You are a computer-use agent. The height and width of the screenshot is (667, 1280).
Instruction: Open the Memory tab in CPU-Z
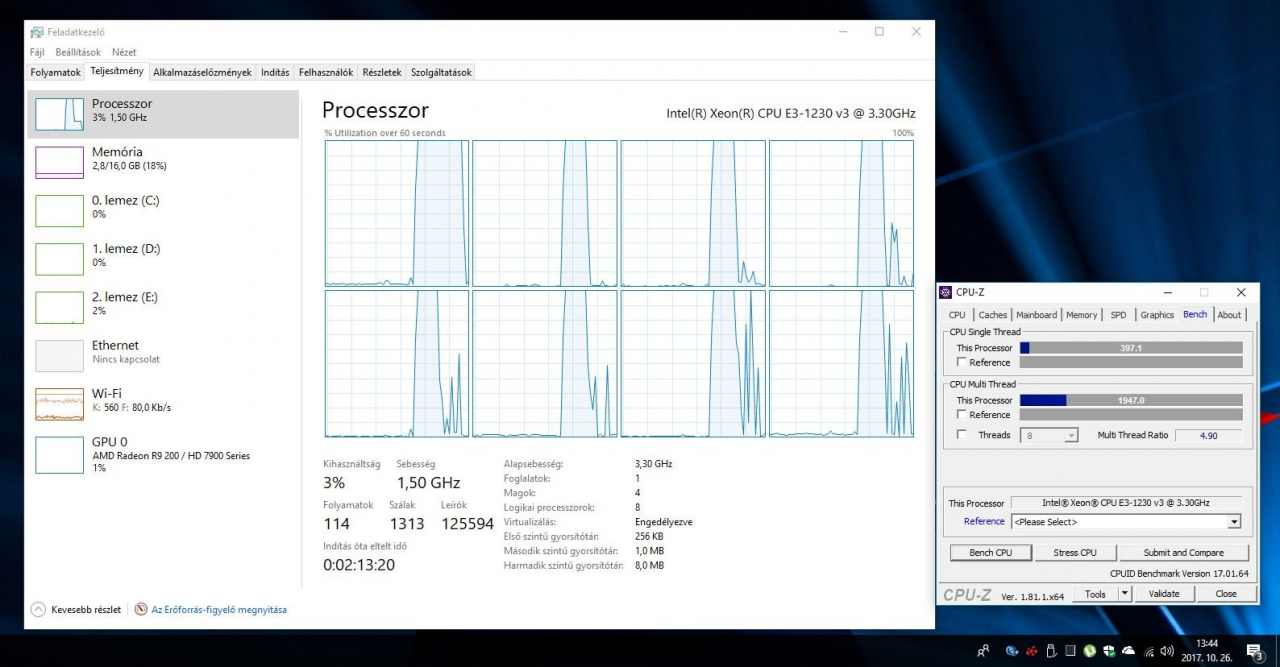click(x=1081, y=315)
